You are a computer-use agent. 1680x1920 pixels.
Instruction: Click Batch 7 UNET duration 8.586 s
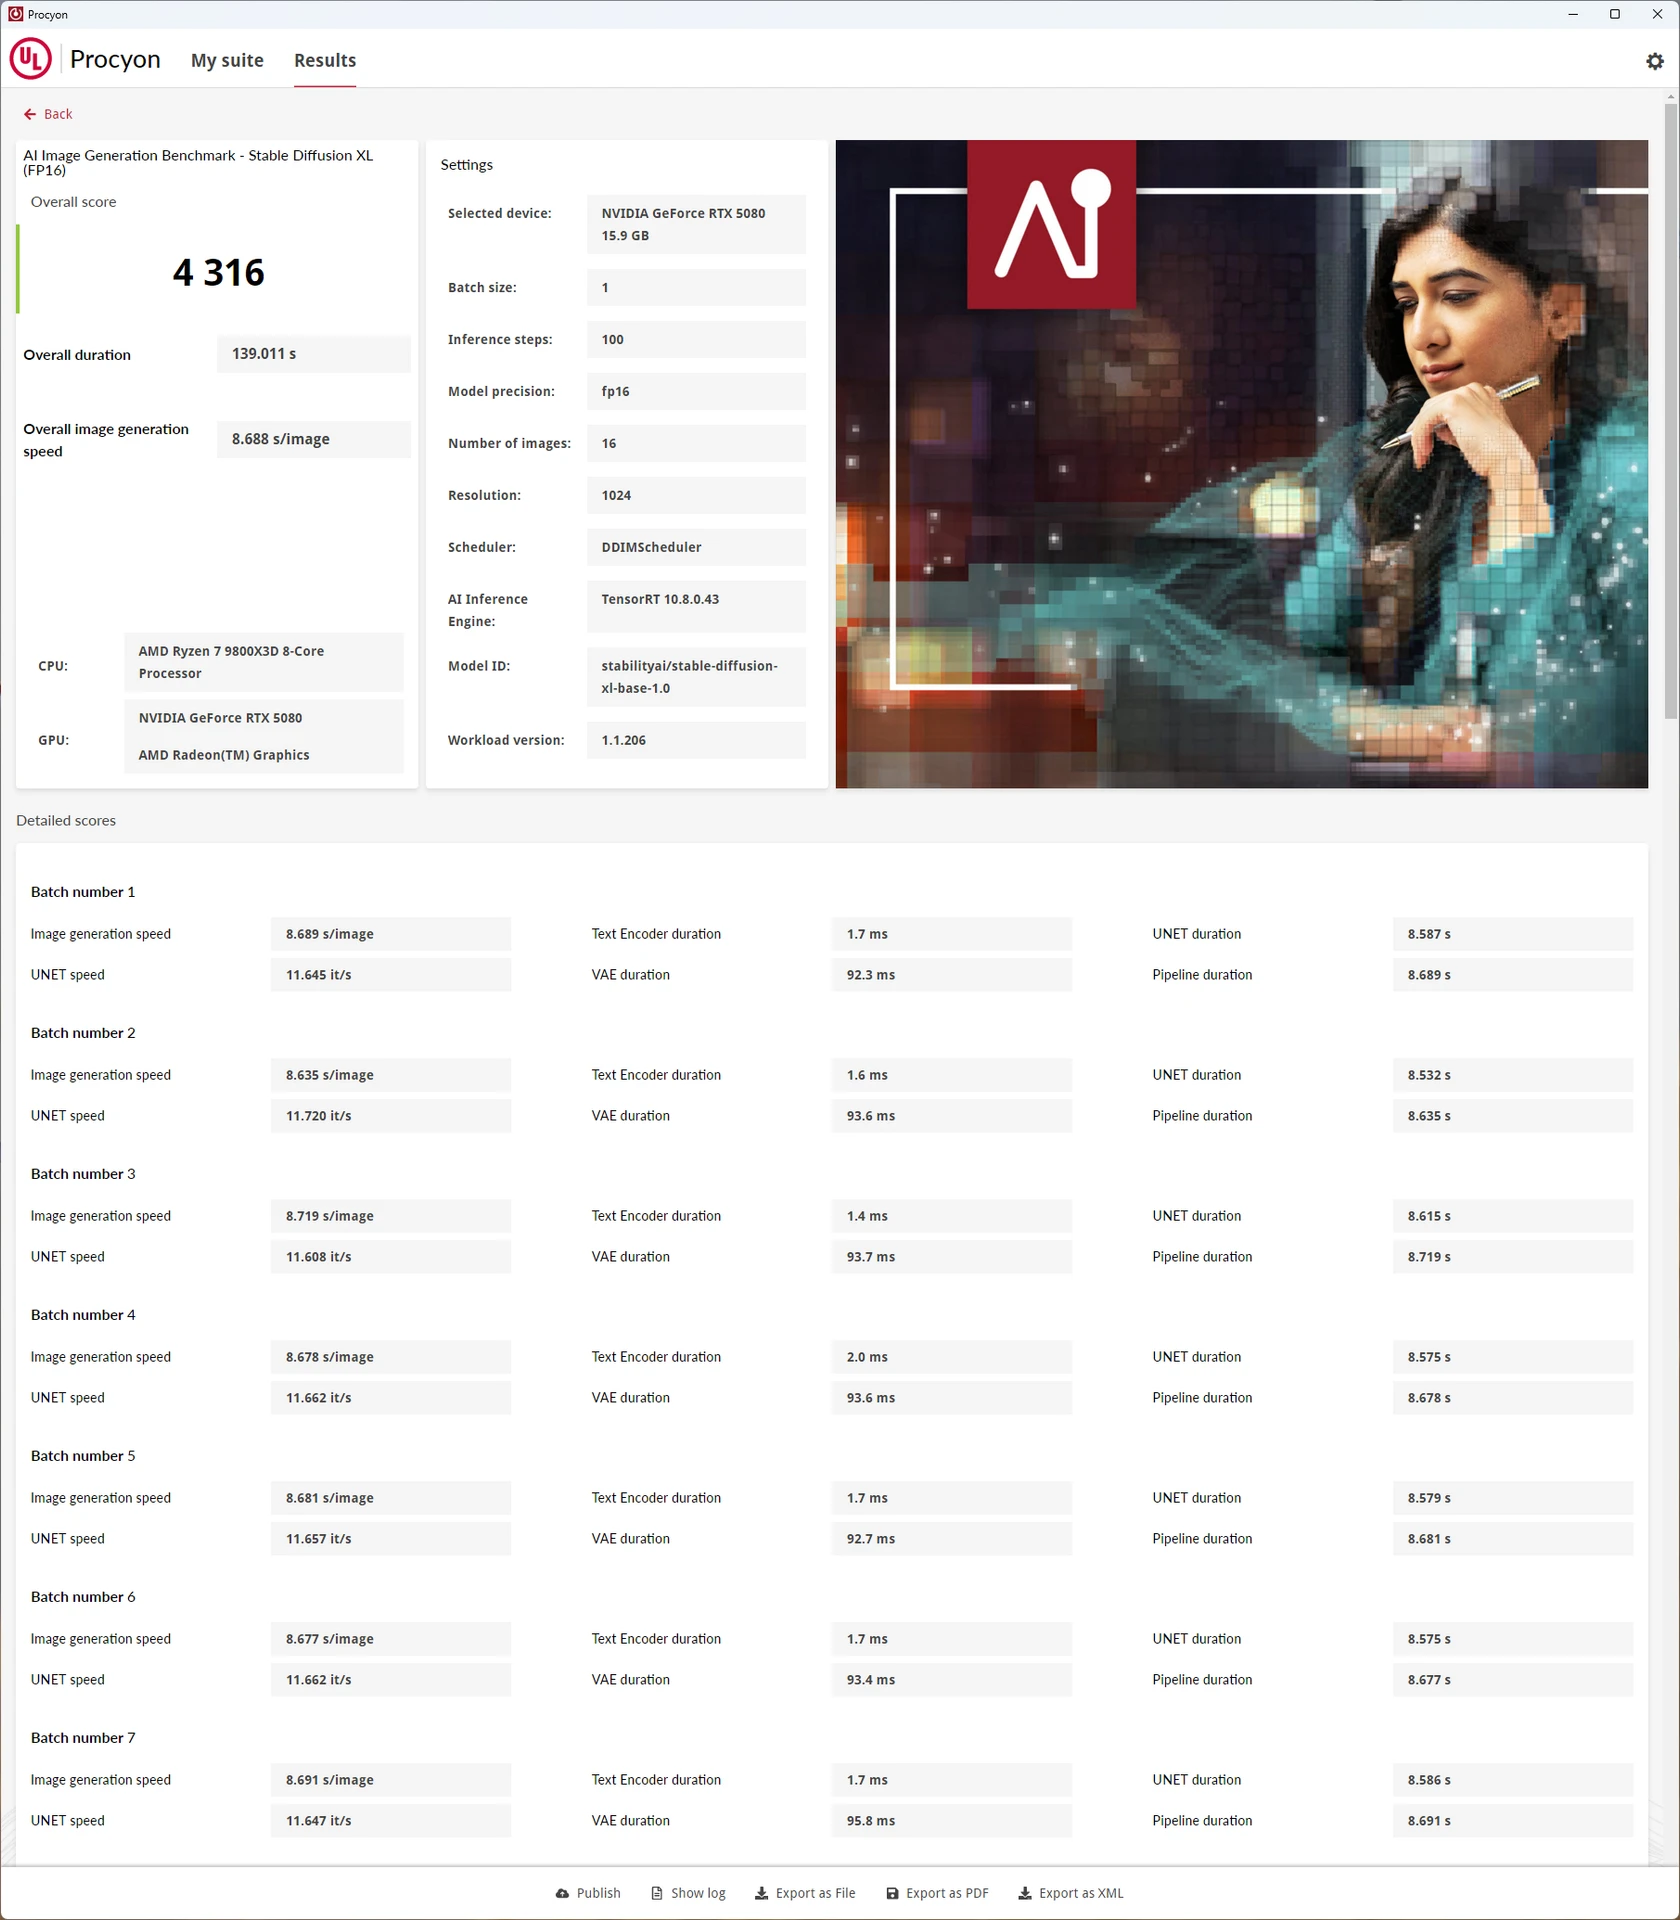tap(1512, 1780)
